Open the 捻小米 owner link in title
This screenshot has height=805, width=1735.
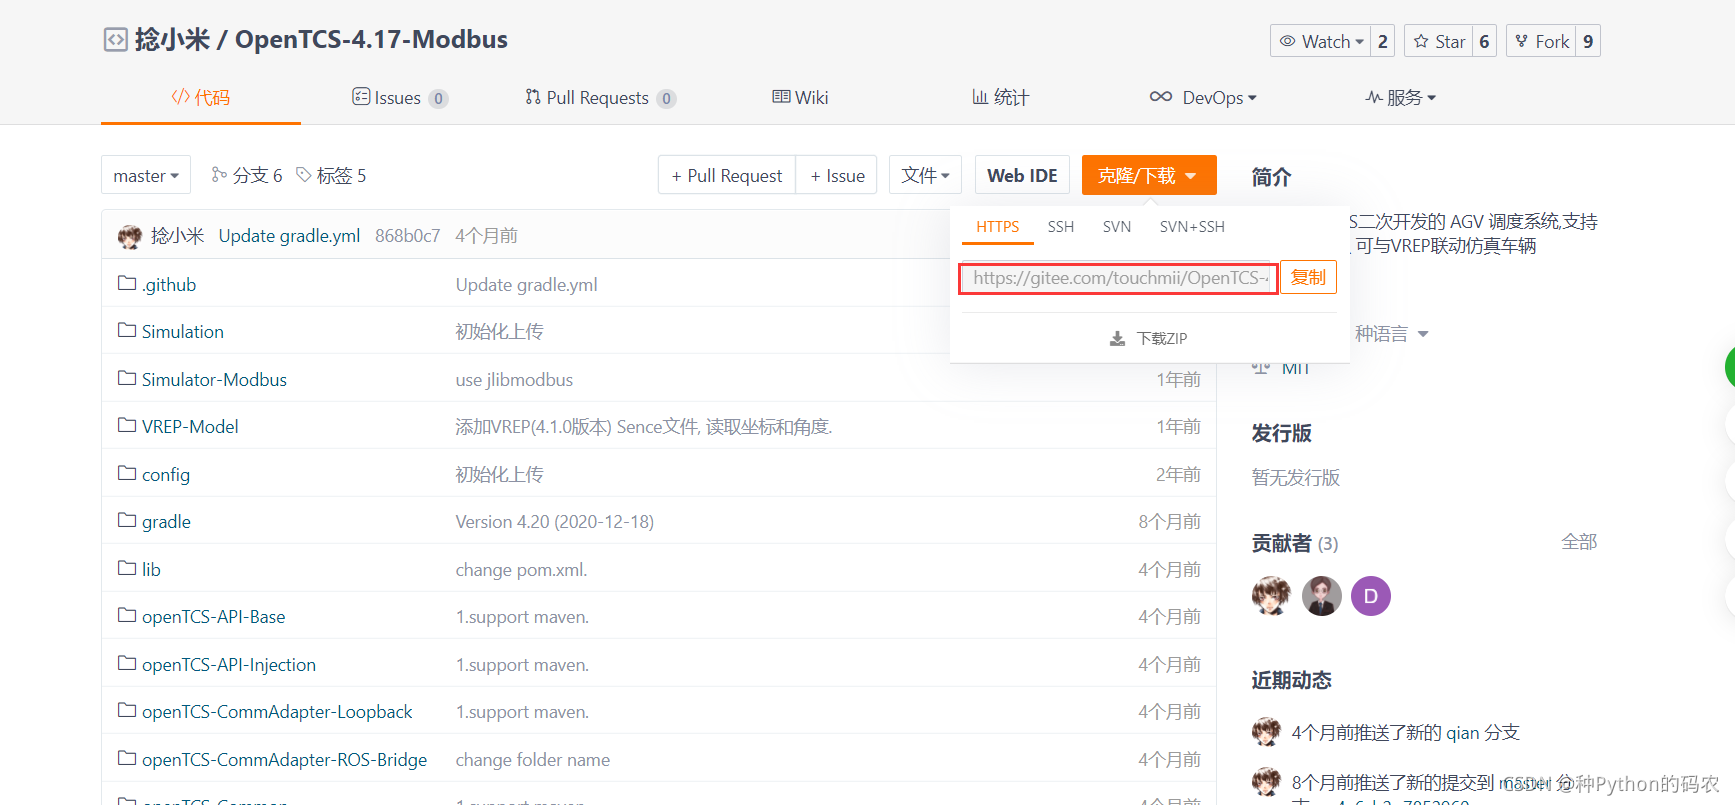point(172,39)
